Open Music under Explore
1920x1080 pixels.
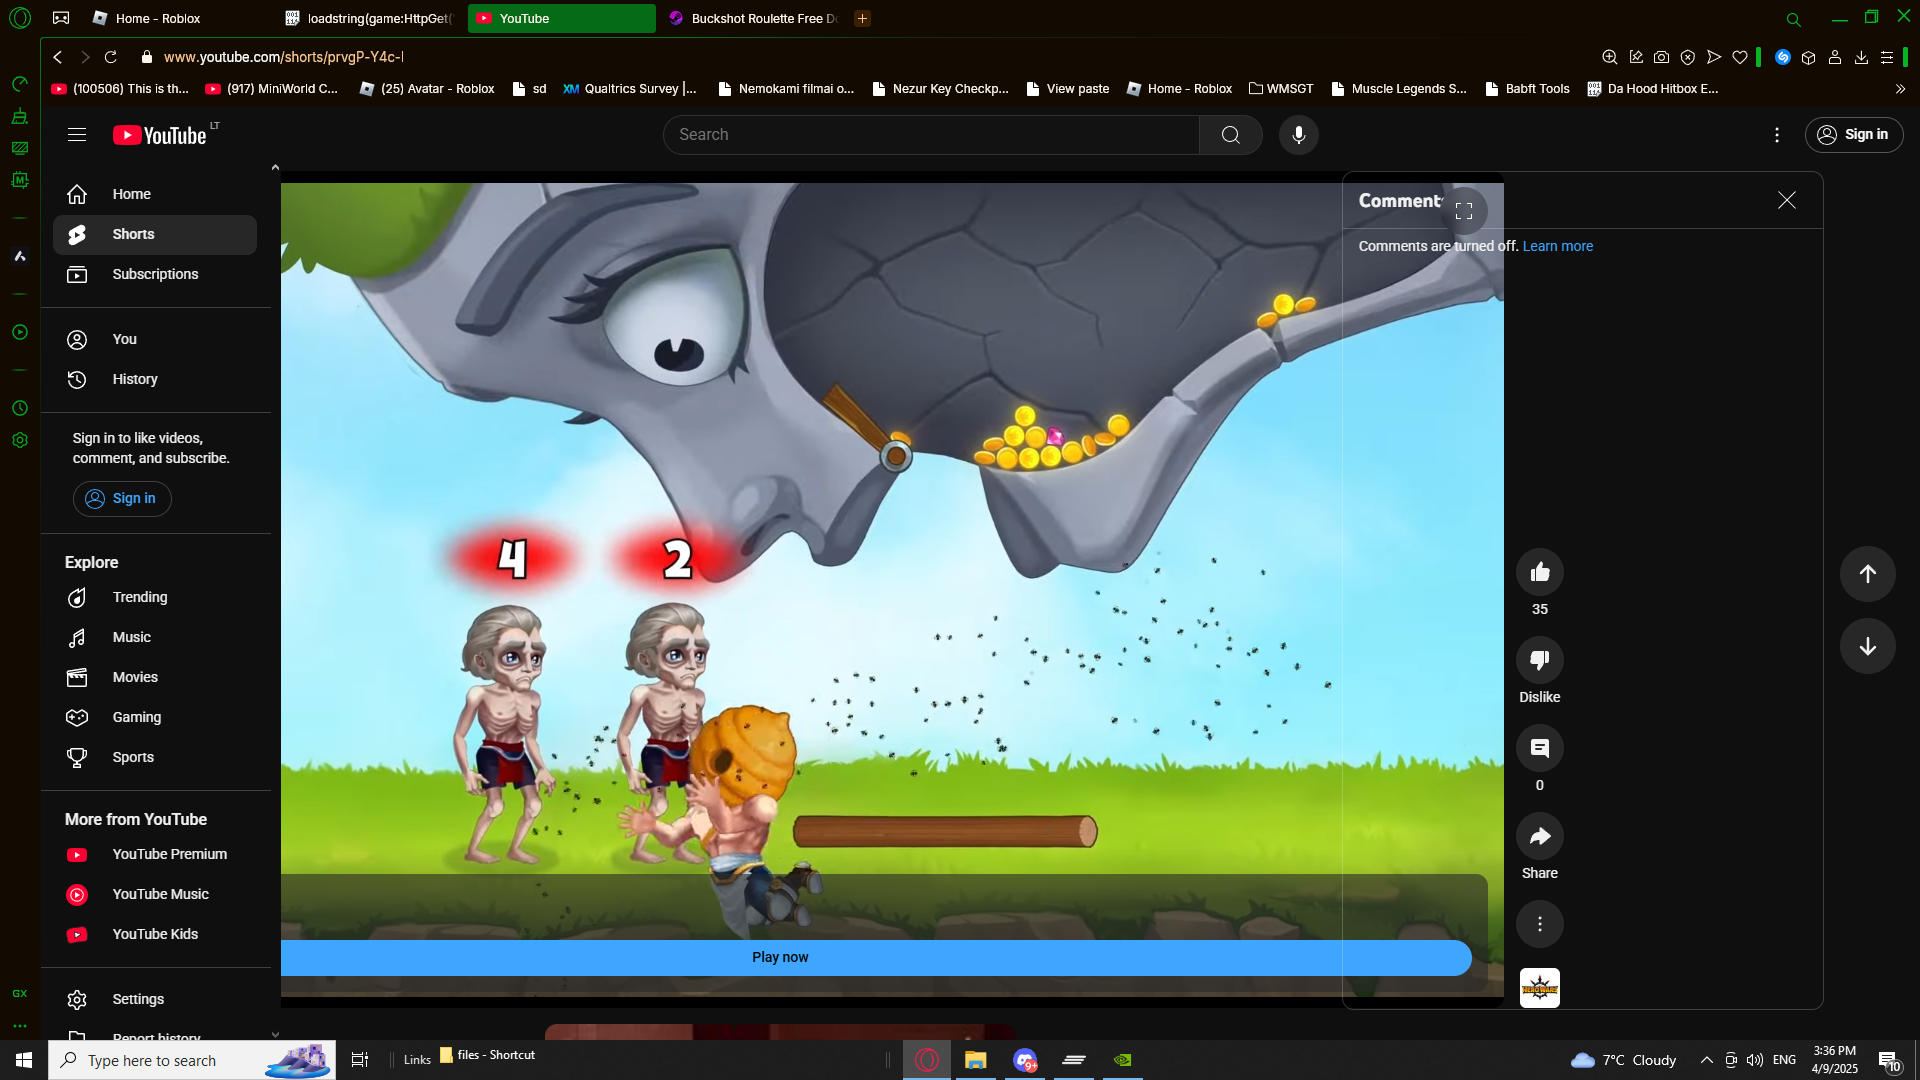point(155,637)
